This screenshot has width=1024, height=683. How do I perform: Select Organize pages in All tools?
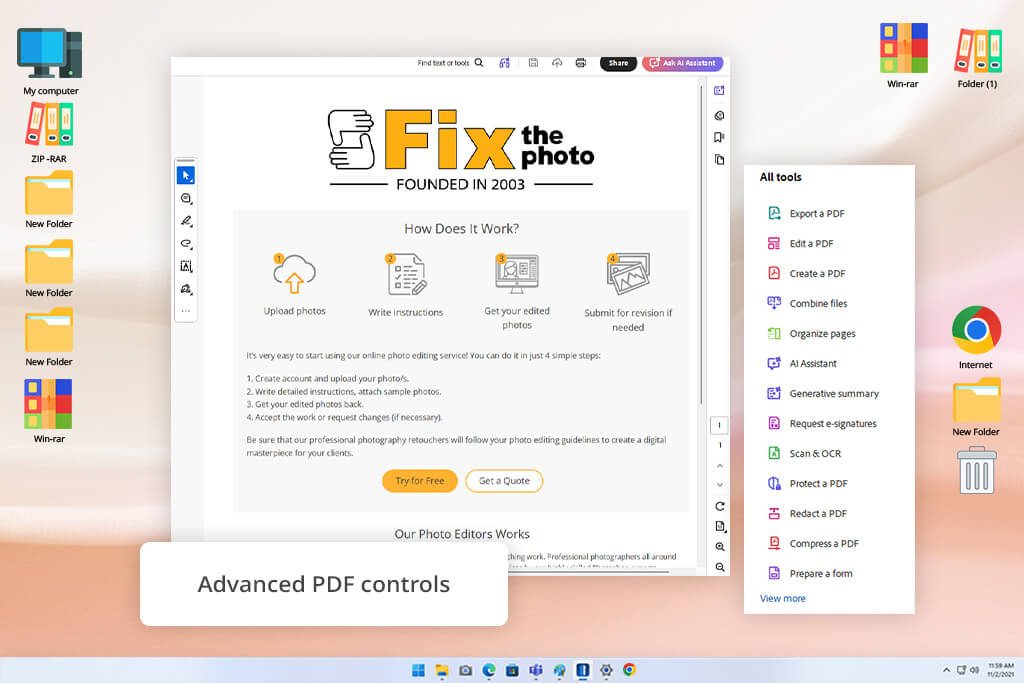pyautogui.click(x=811, y=334)
